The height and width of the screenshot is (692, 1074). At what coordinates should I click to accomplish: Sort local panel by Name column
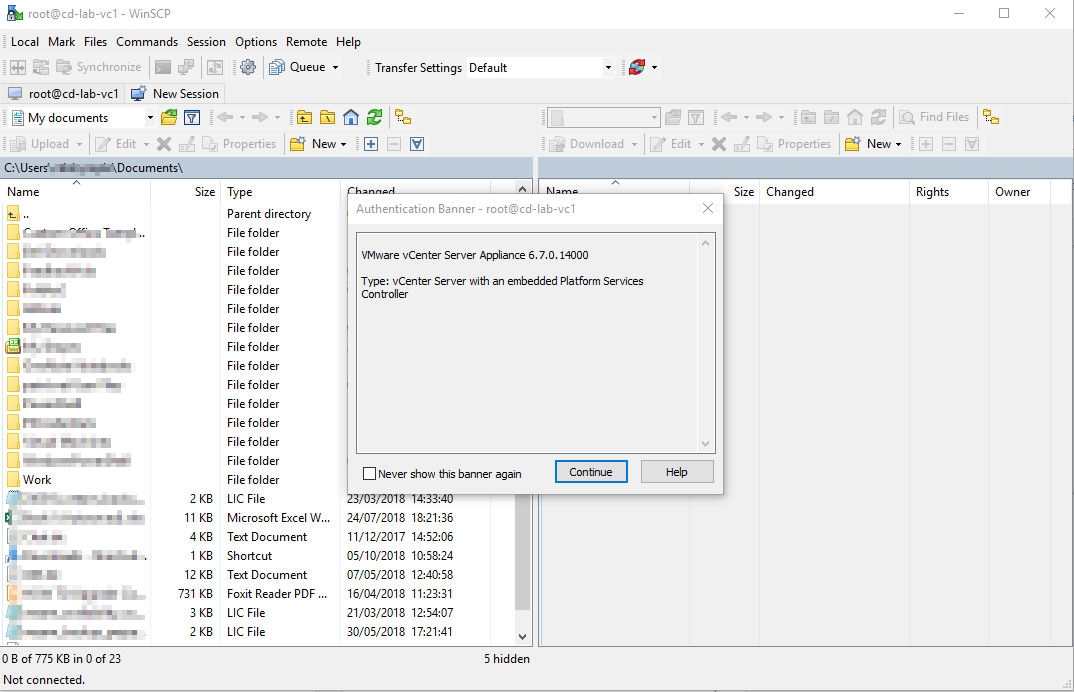75,192
